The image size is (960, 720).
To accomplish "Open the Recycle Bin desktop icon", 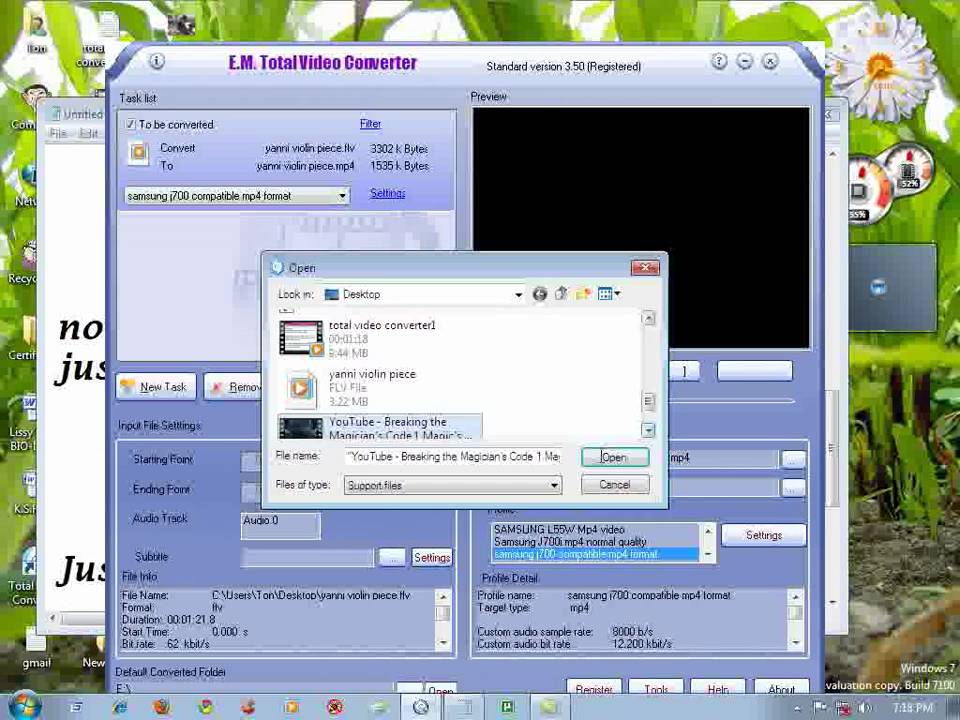I will (22, 263).
